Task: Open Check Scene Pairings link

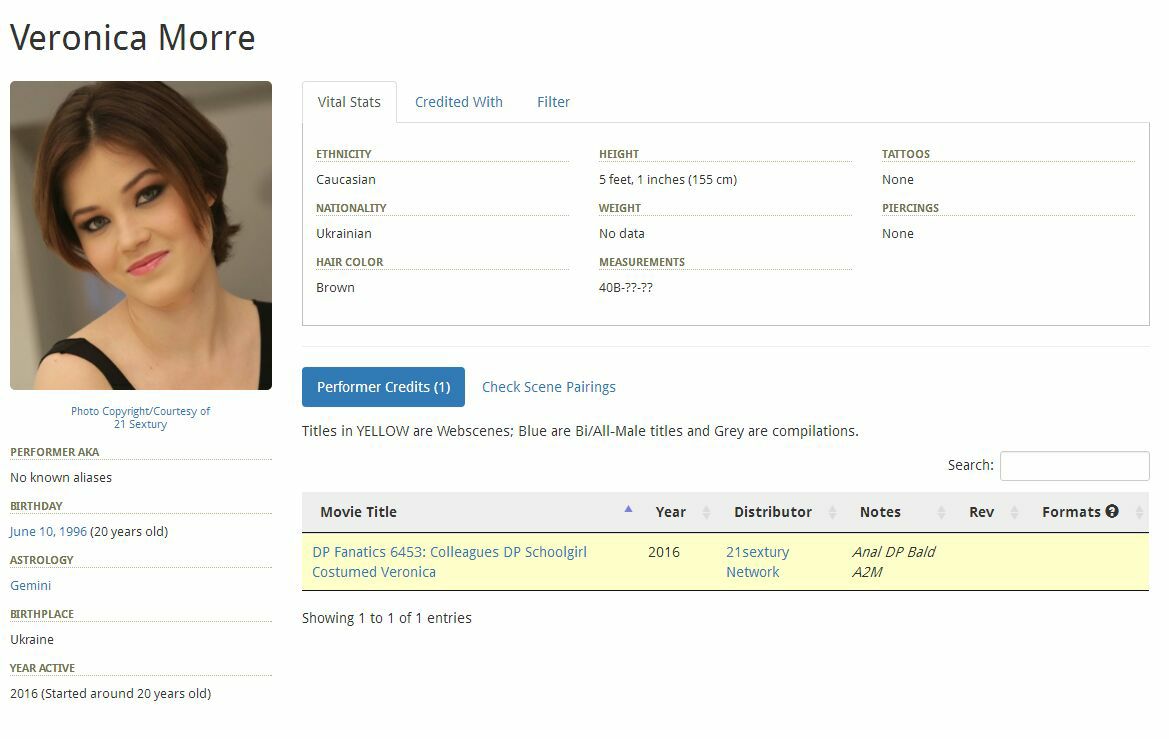Action: (549, 387)
